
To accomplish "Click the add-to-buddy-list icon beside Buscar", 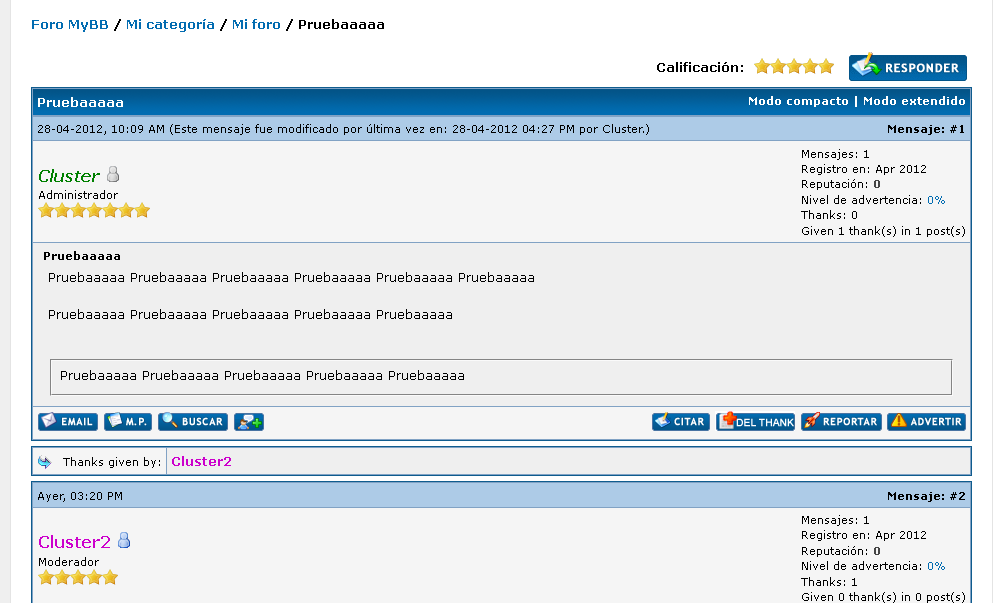I will pos(249,422).
